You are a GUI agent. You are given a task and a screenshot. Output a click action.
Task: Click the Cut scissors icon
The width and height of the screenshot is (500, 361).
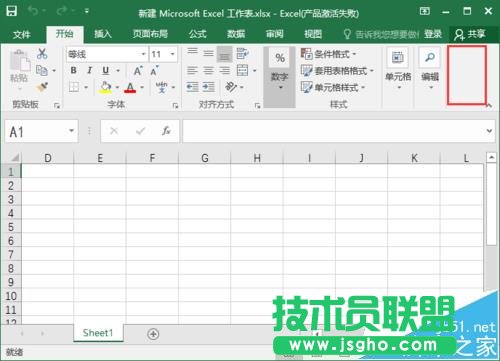[x=42, y=54]
